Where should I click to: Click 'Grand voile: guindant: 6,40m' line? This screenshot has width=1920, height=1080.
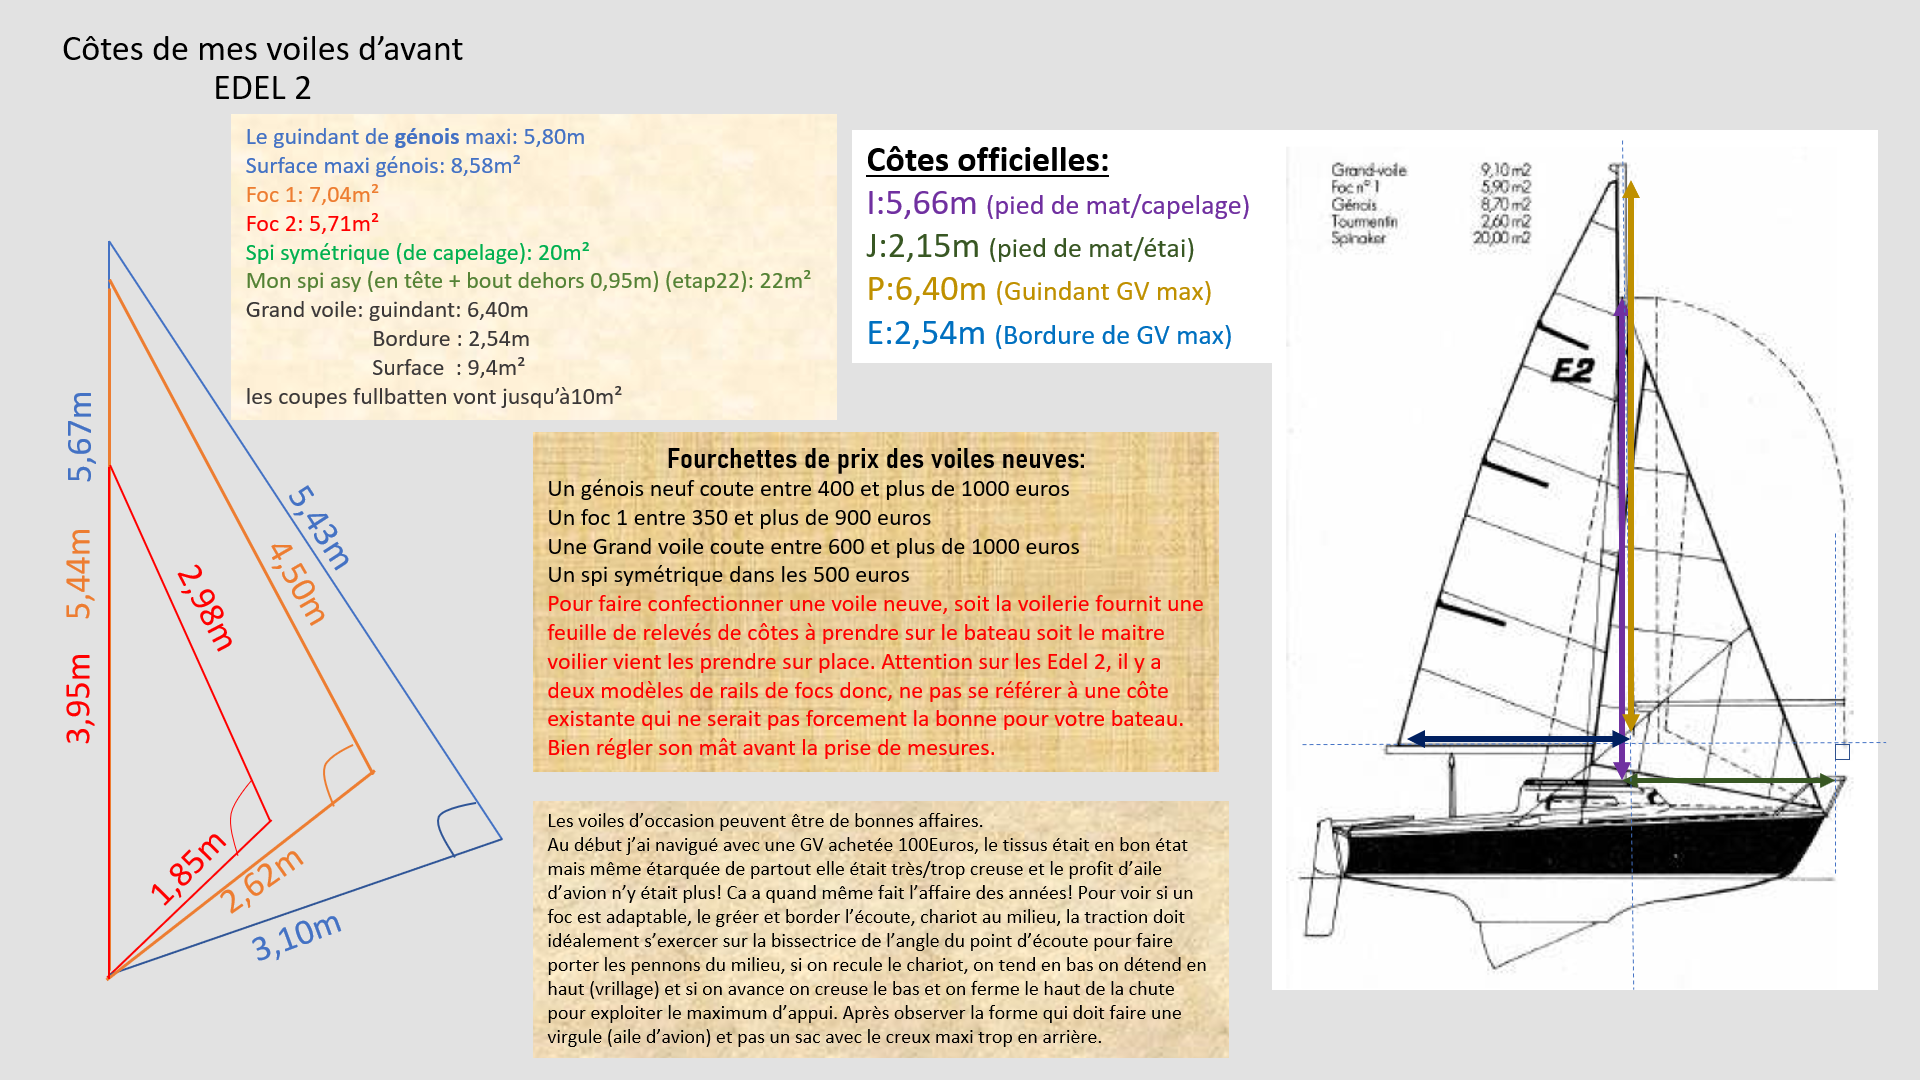coord(387,310)
